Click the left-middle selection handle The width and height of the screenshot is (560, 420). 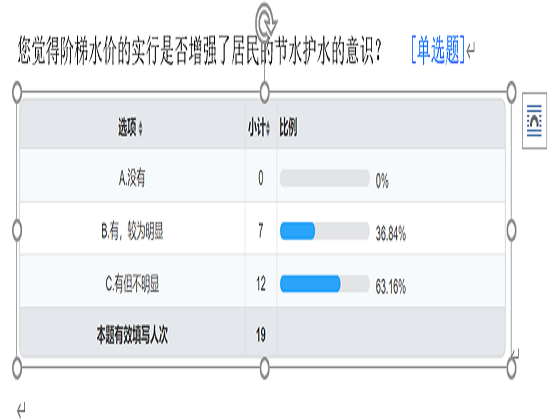coord(17,230)
